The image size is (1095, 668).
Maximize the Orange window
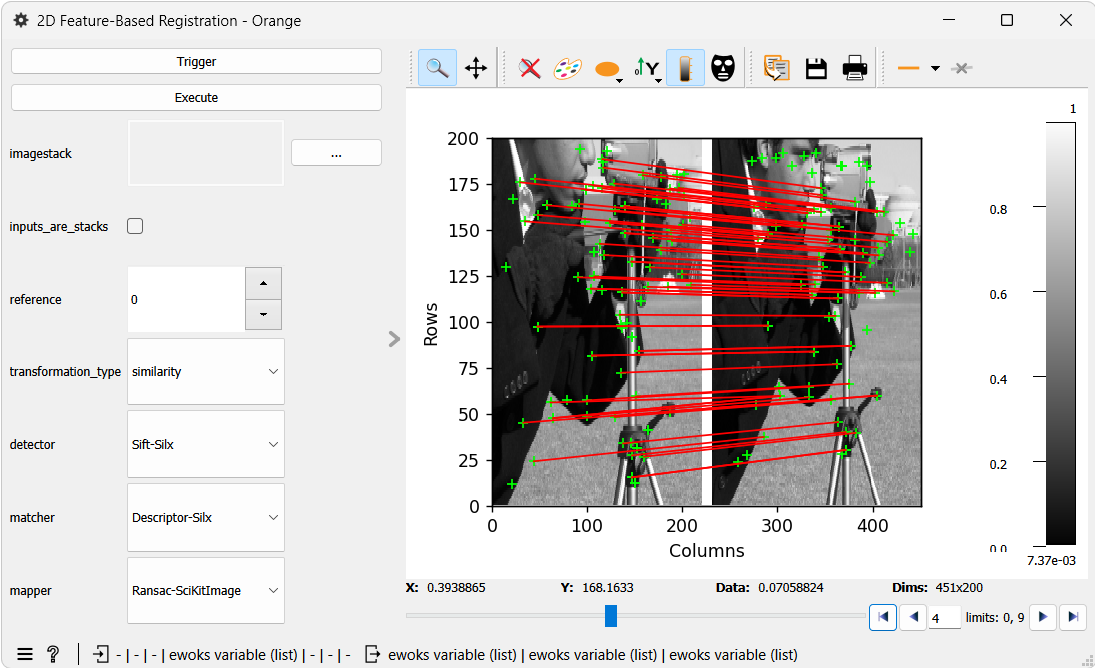[1007, 20]
